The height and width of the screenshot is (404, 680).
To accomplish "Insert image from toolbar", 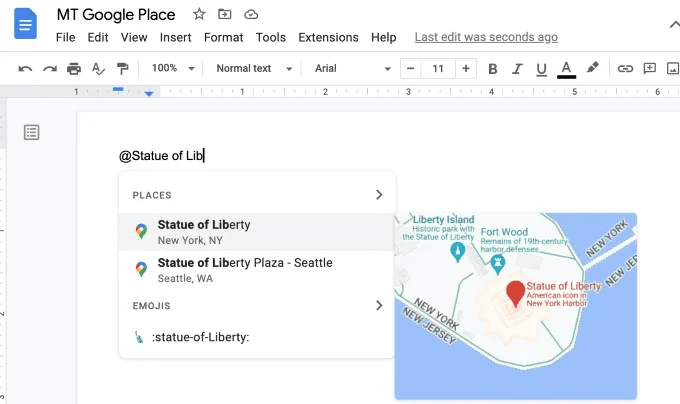I will pos(673,68).
